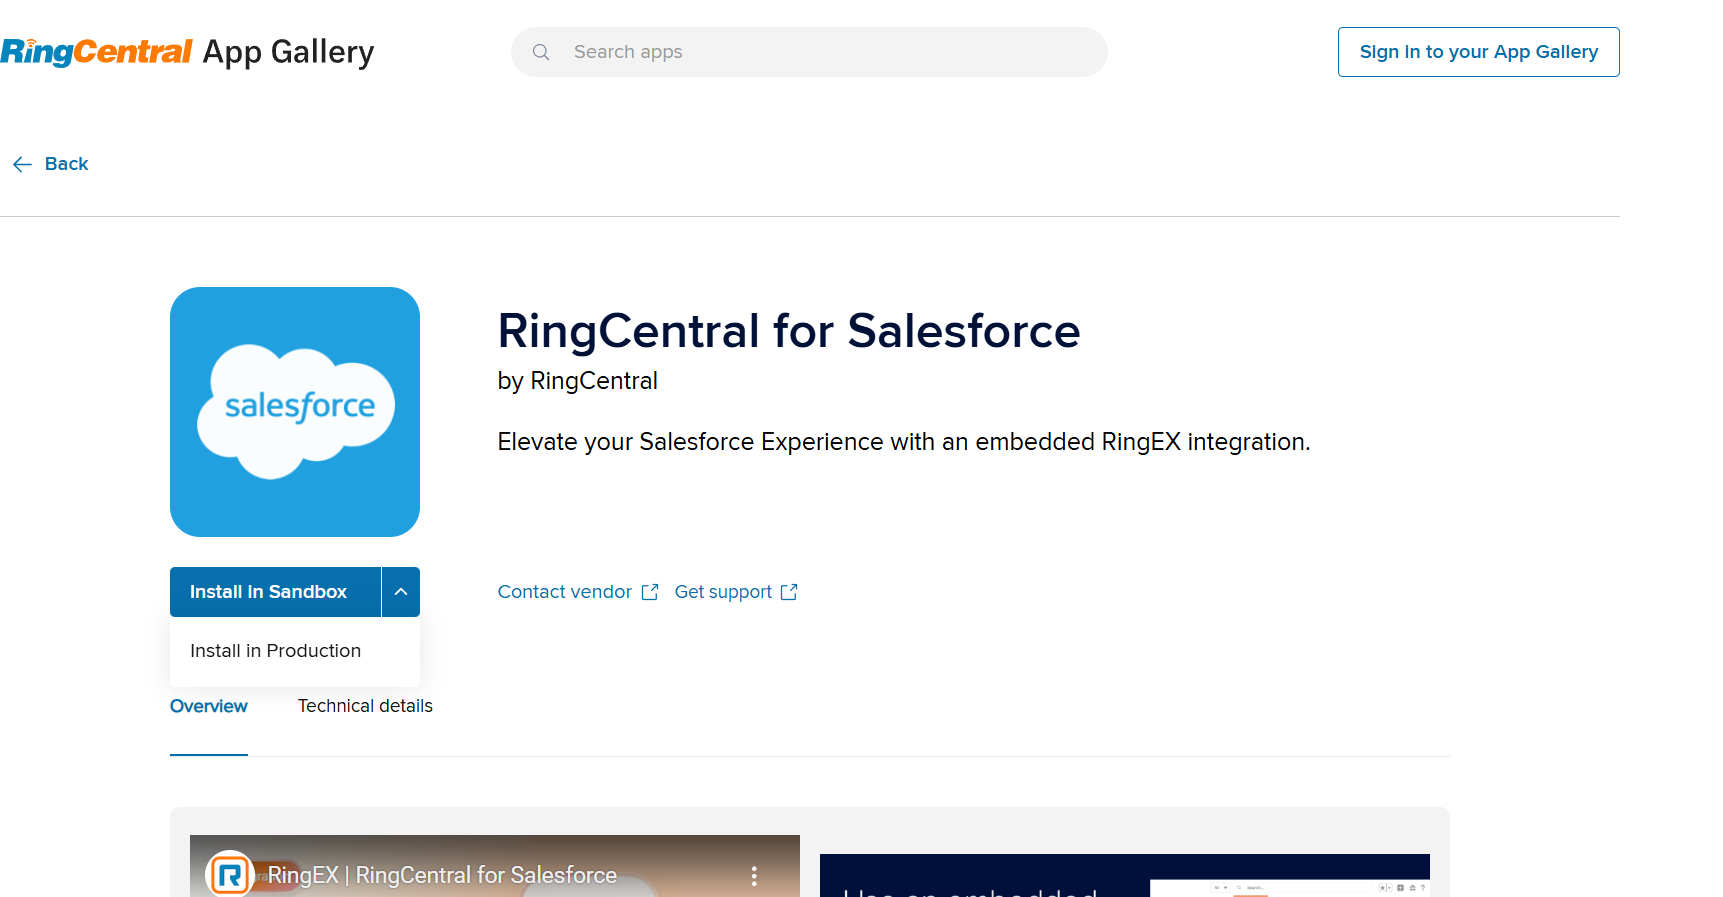Screen dimensions: 1723x897
Task: Go back using the Back link
Action: pos(66,164)
